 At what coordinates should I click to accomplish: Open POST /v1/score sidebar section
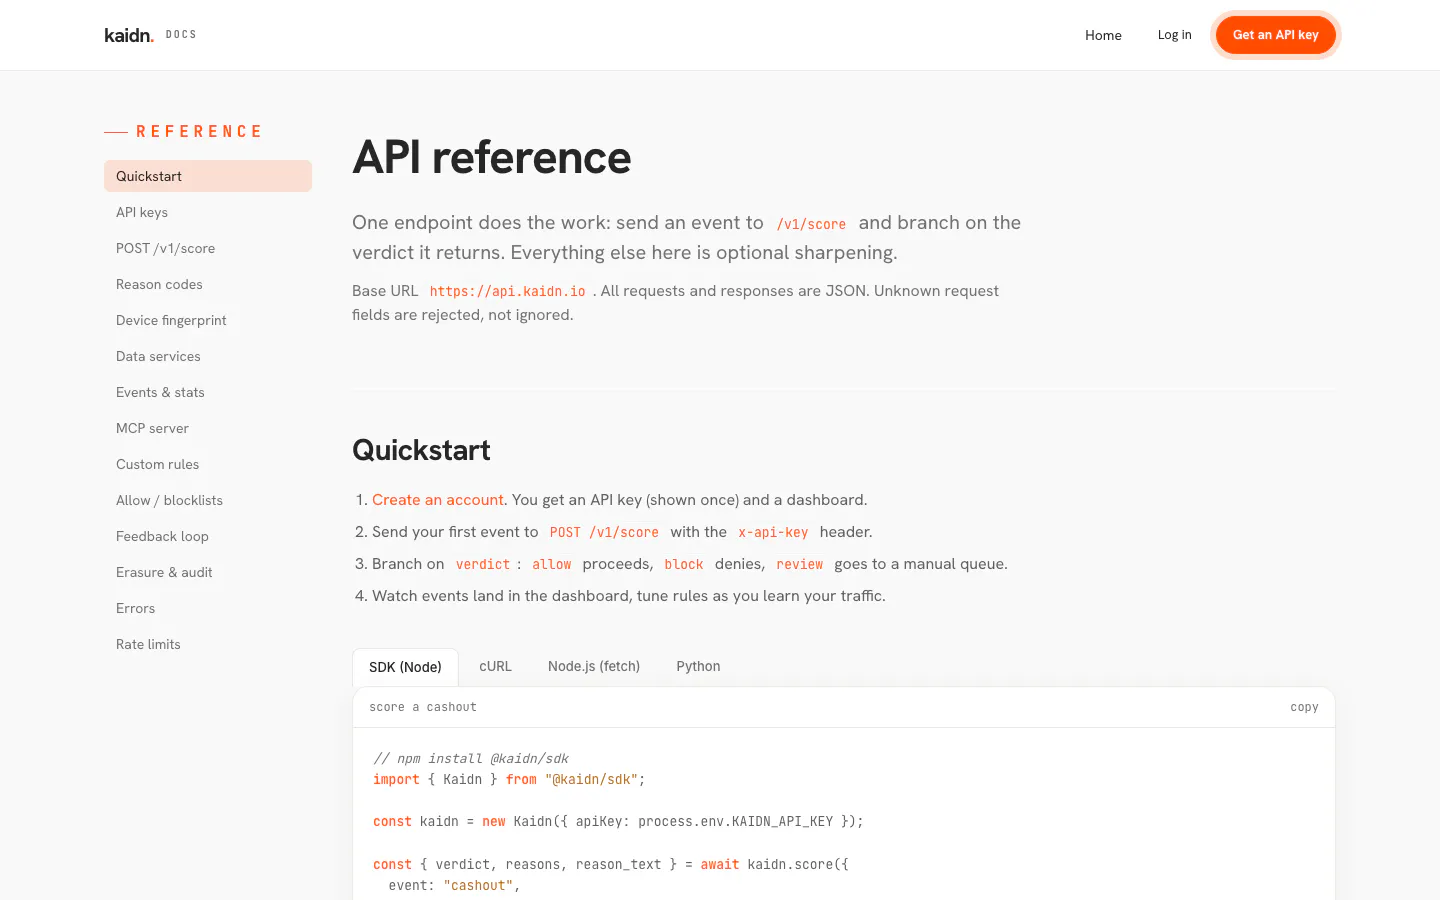click(x=208, y=248)
